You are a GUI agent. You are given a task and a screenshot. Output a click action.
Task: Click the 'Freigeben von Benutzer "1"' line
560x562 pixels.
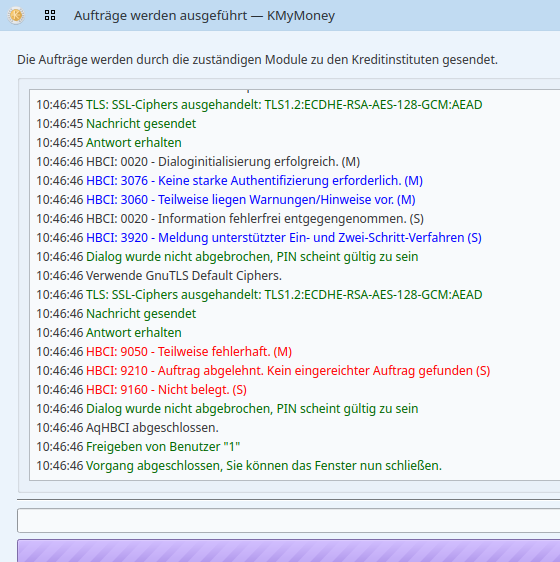pos(138,447)
